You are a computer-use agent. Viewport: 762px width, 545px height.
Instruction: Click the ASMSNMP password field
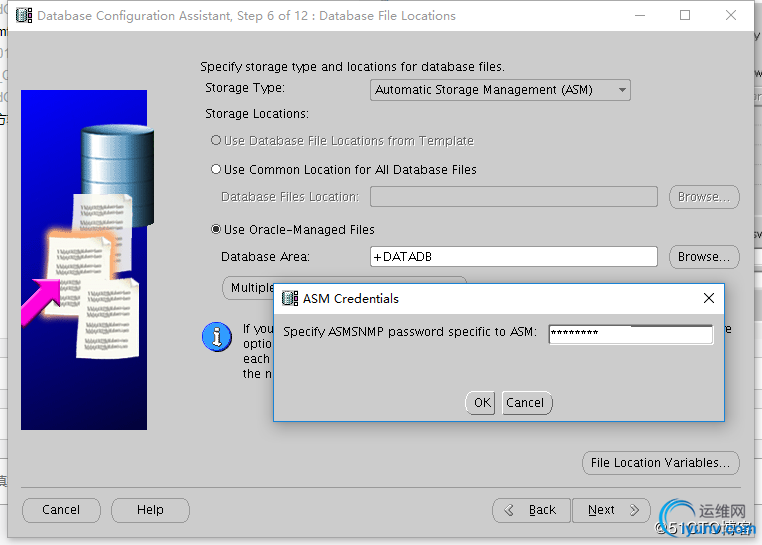(630, 333)
